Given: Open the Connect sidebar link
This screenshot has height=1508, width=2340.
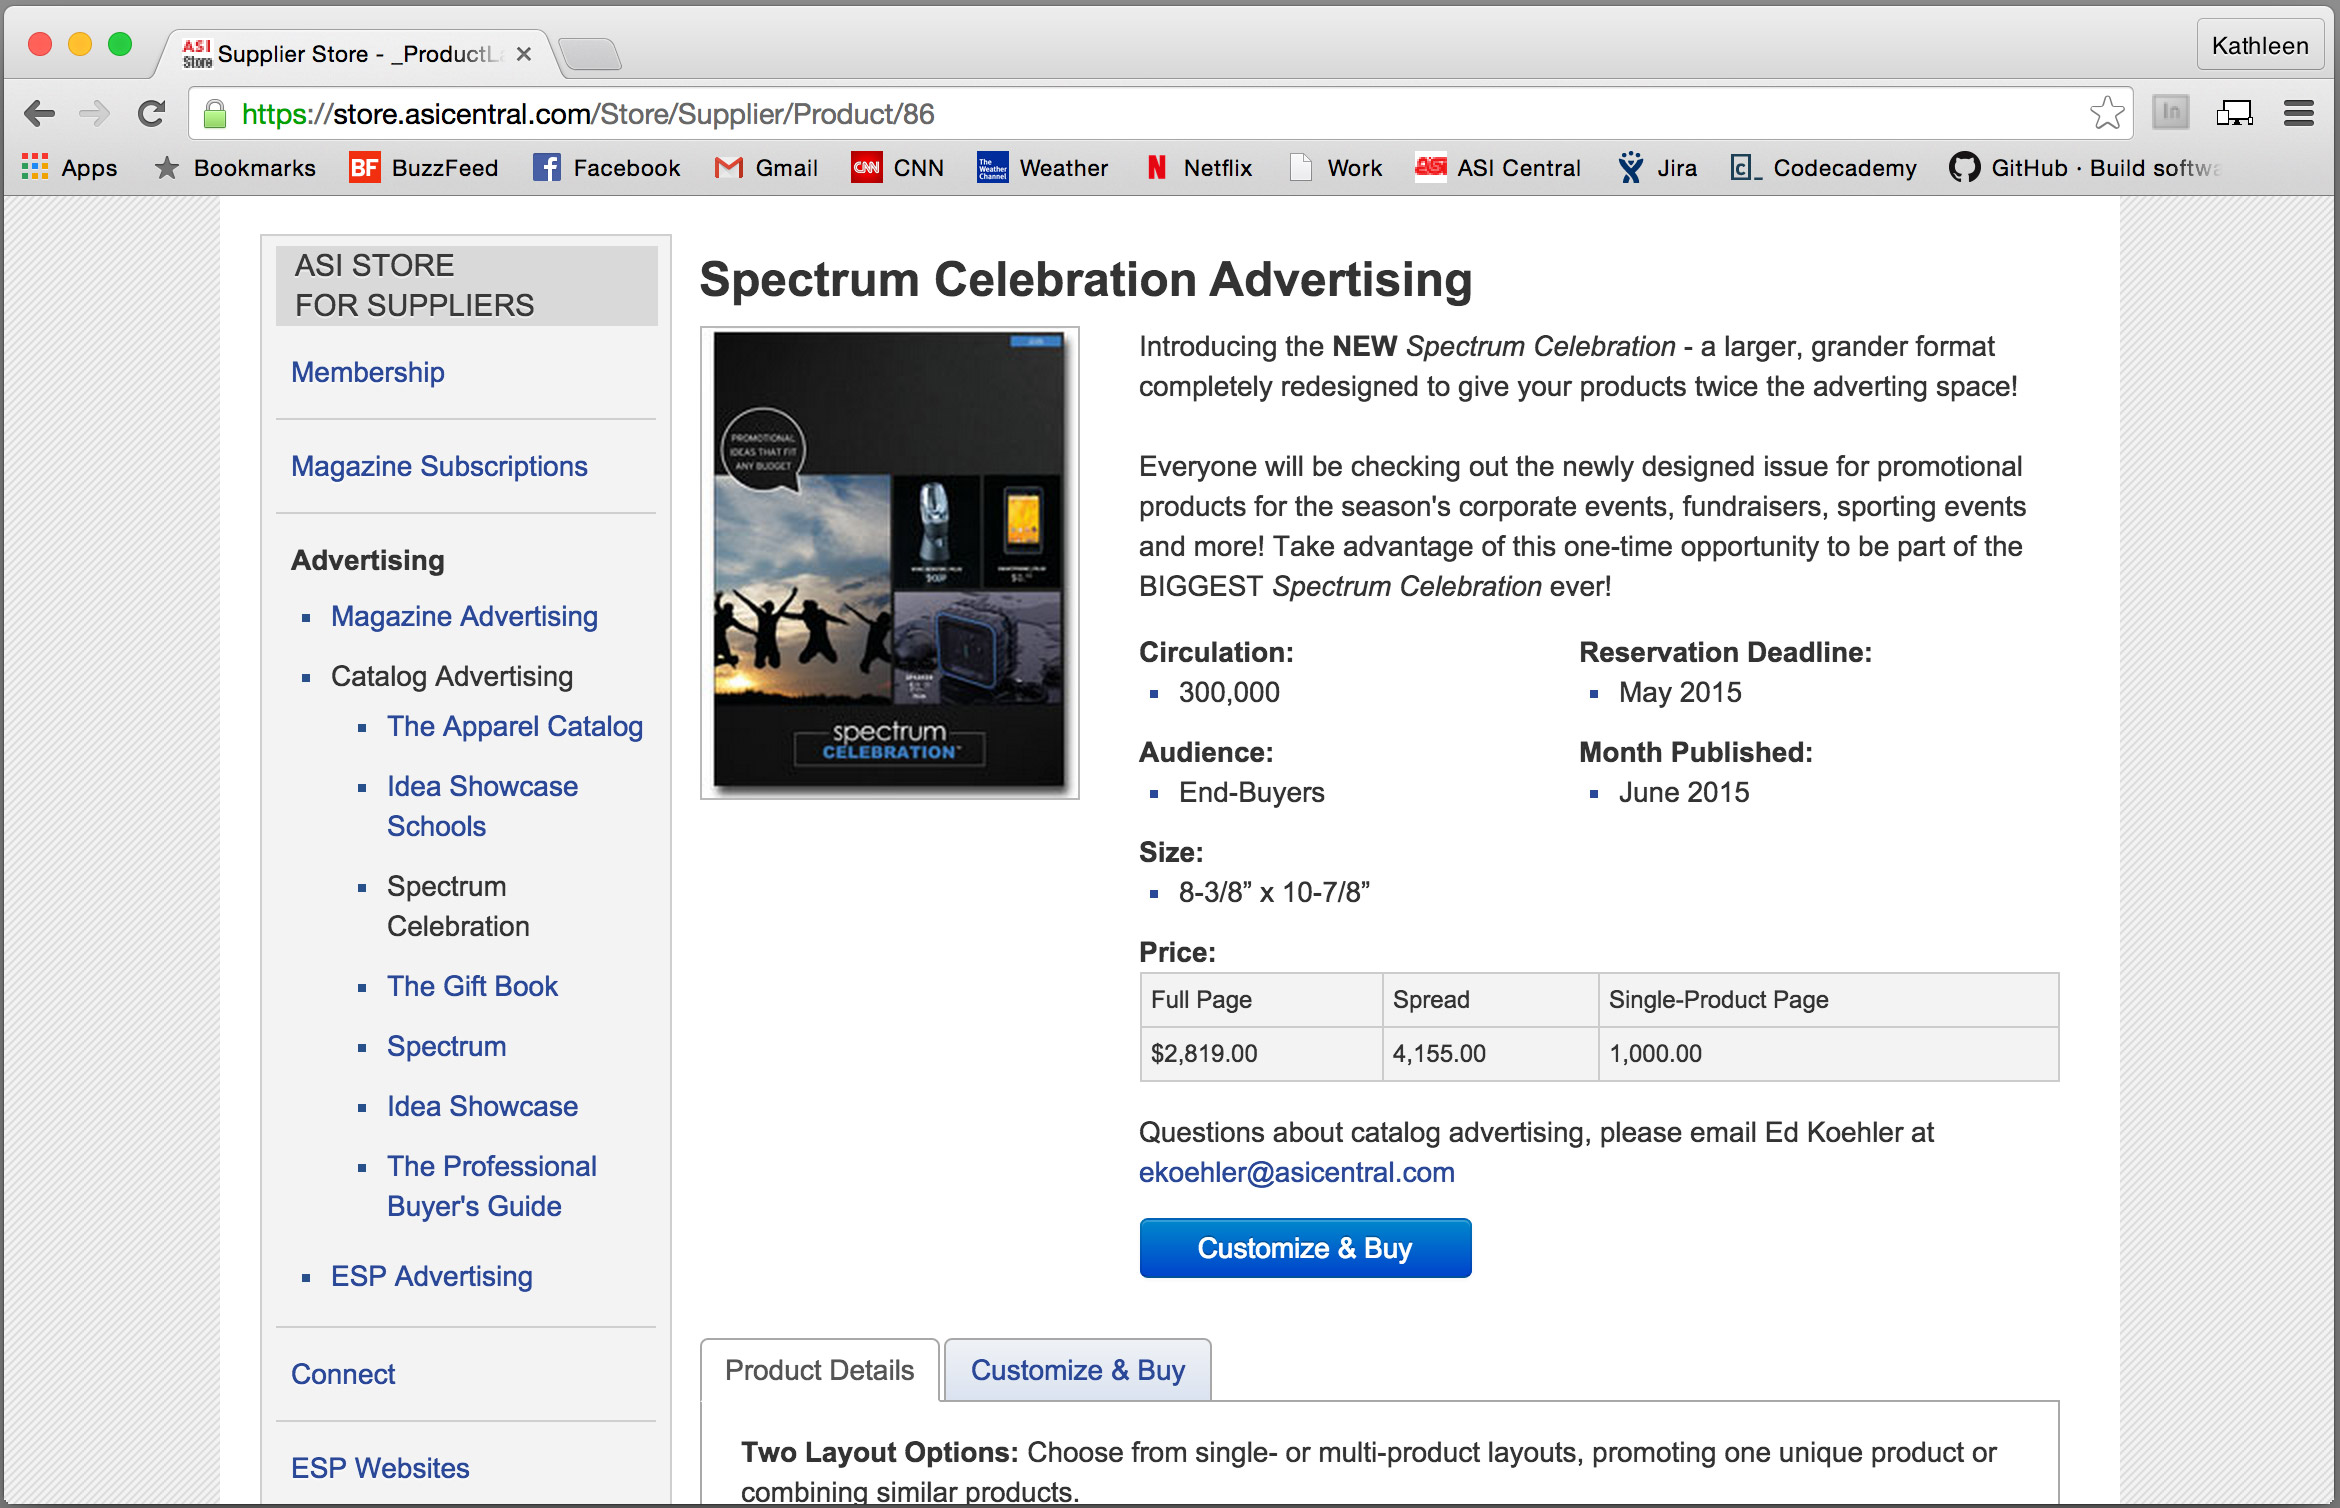Looking at the screenshot, I should click(343, 1374).
